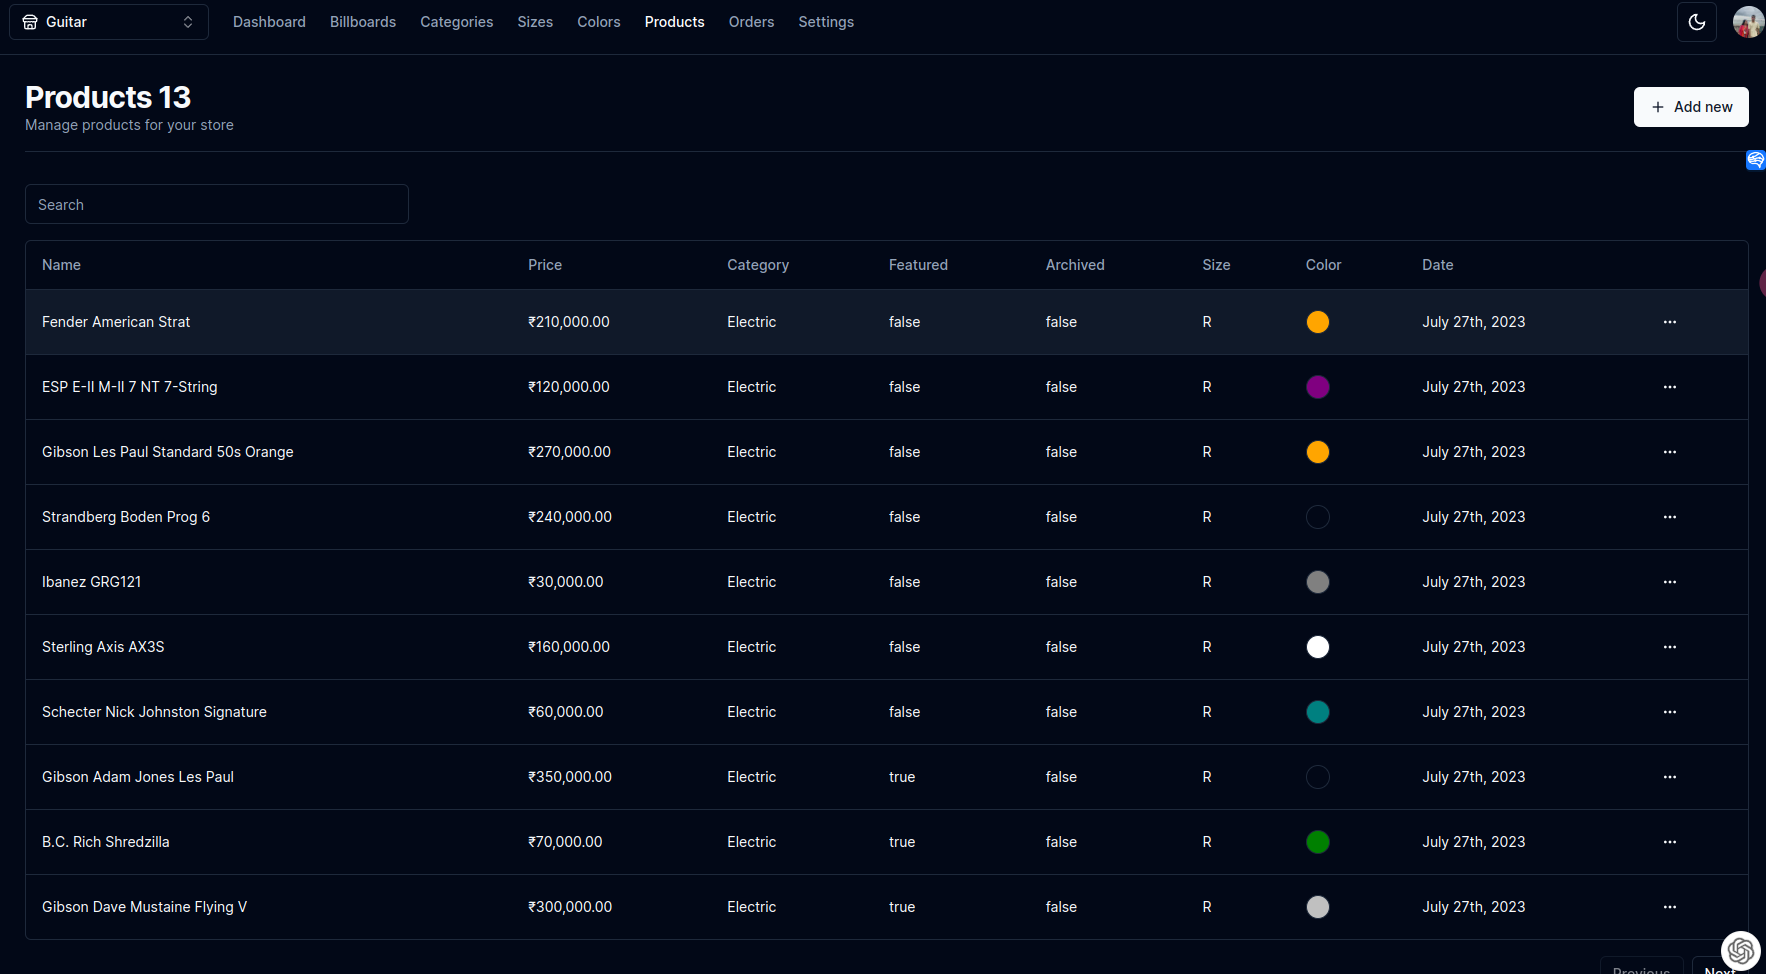Screen dimensions: 1766x974
Task: Open actions menu for Gibson Adam Jones Les Paul
Action: pyautogui.click(x=1669, y=777)
